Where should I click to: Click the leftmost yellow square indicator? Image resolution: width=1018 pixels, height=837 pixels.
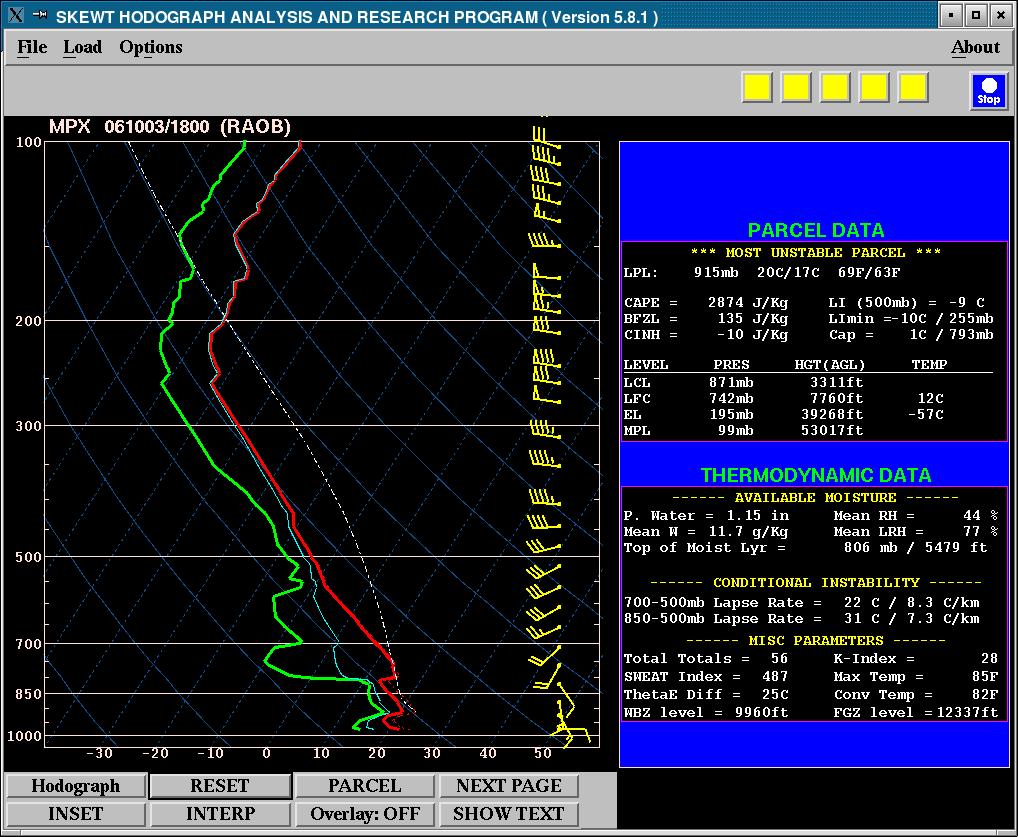pos(757,88)
